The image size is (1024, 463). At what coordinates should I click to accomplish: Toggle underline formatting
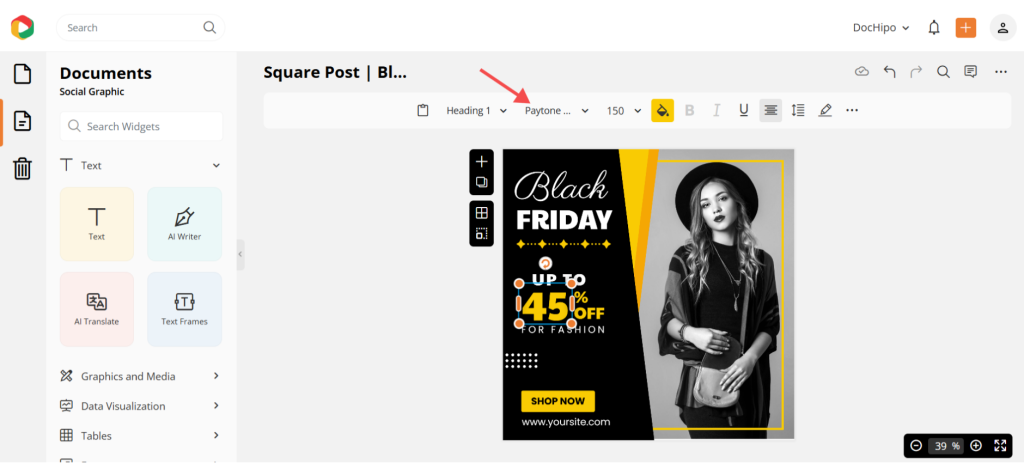point(743,110)
